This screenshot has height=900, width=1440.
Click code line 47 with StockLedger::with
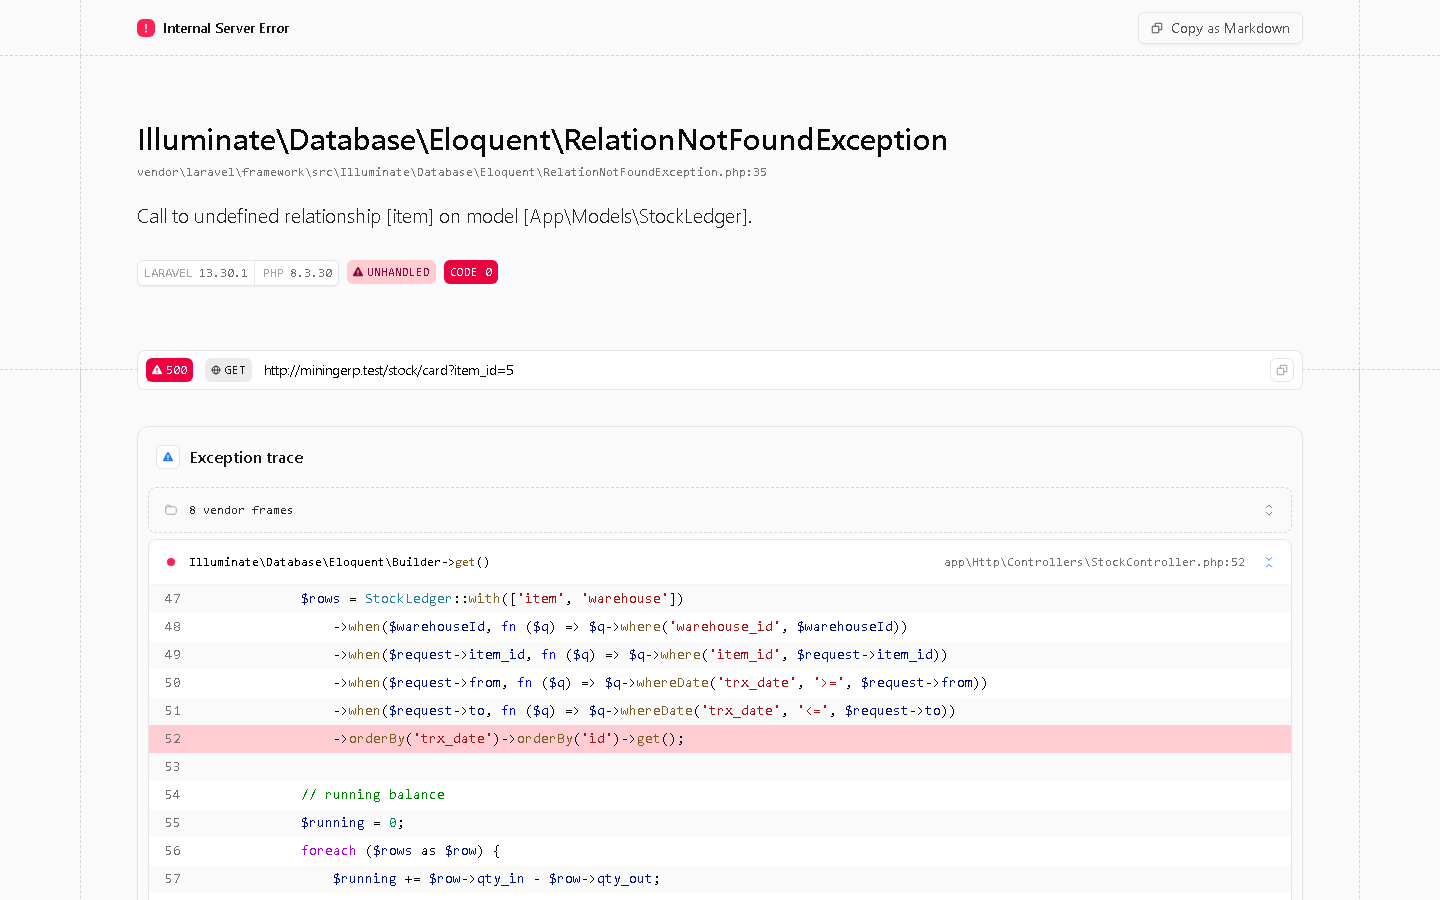click(720, 599)
